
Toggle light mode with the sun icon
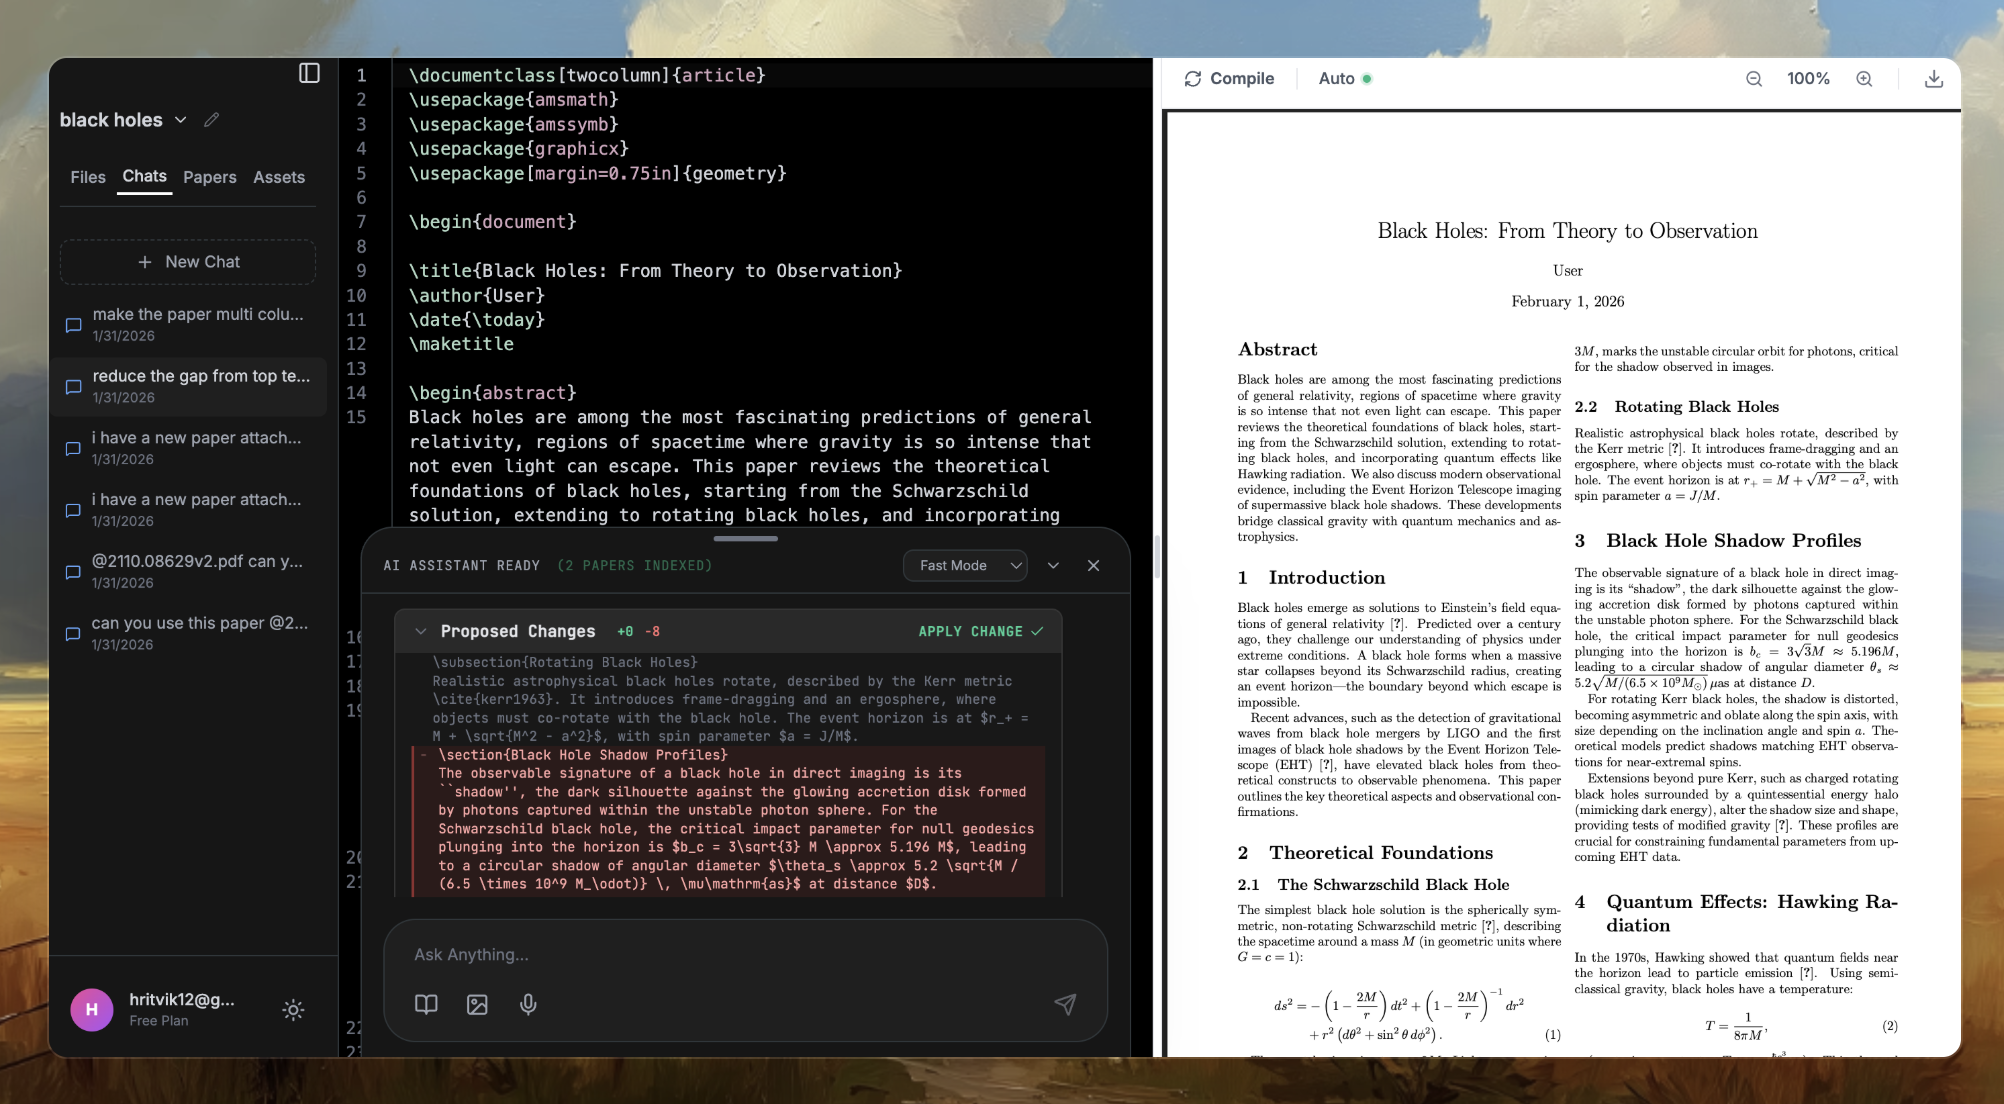[x=293, y=1010]
